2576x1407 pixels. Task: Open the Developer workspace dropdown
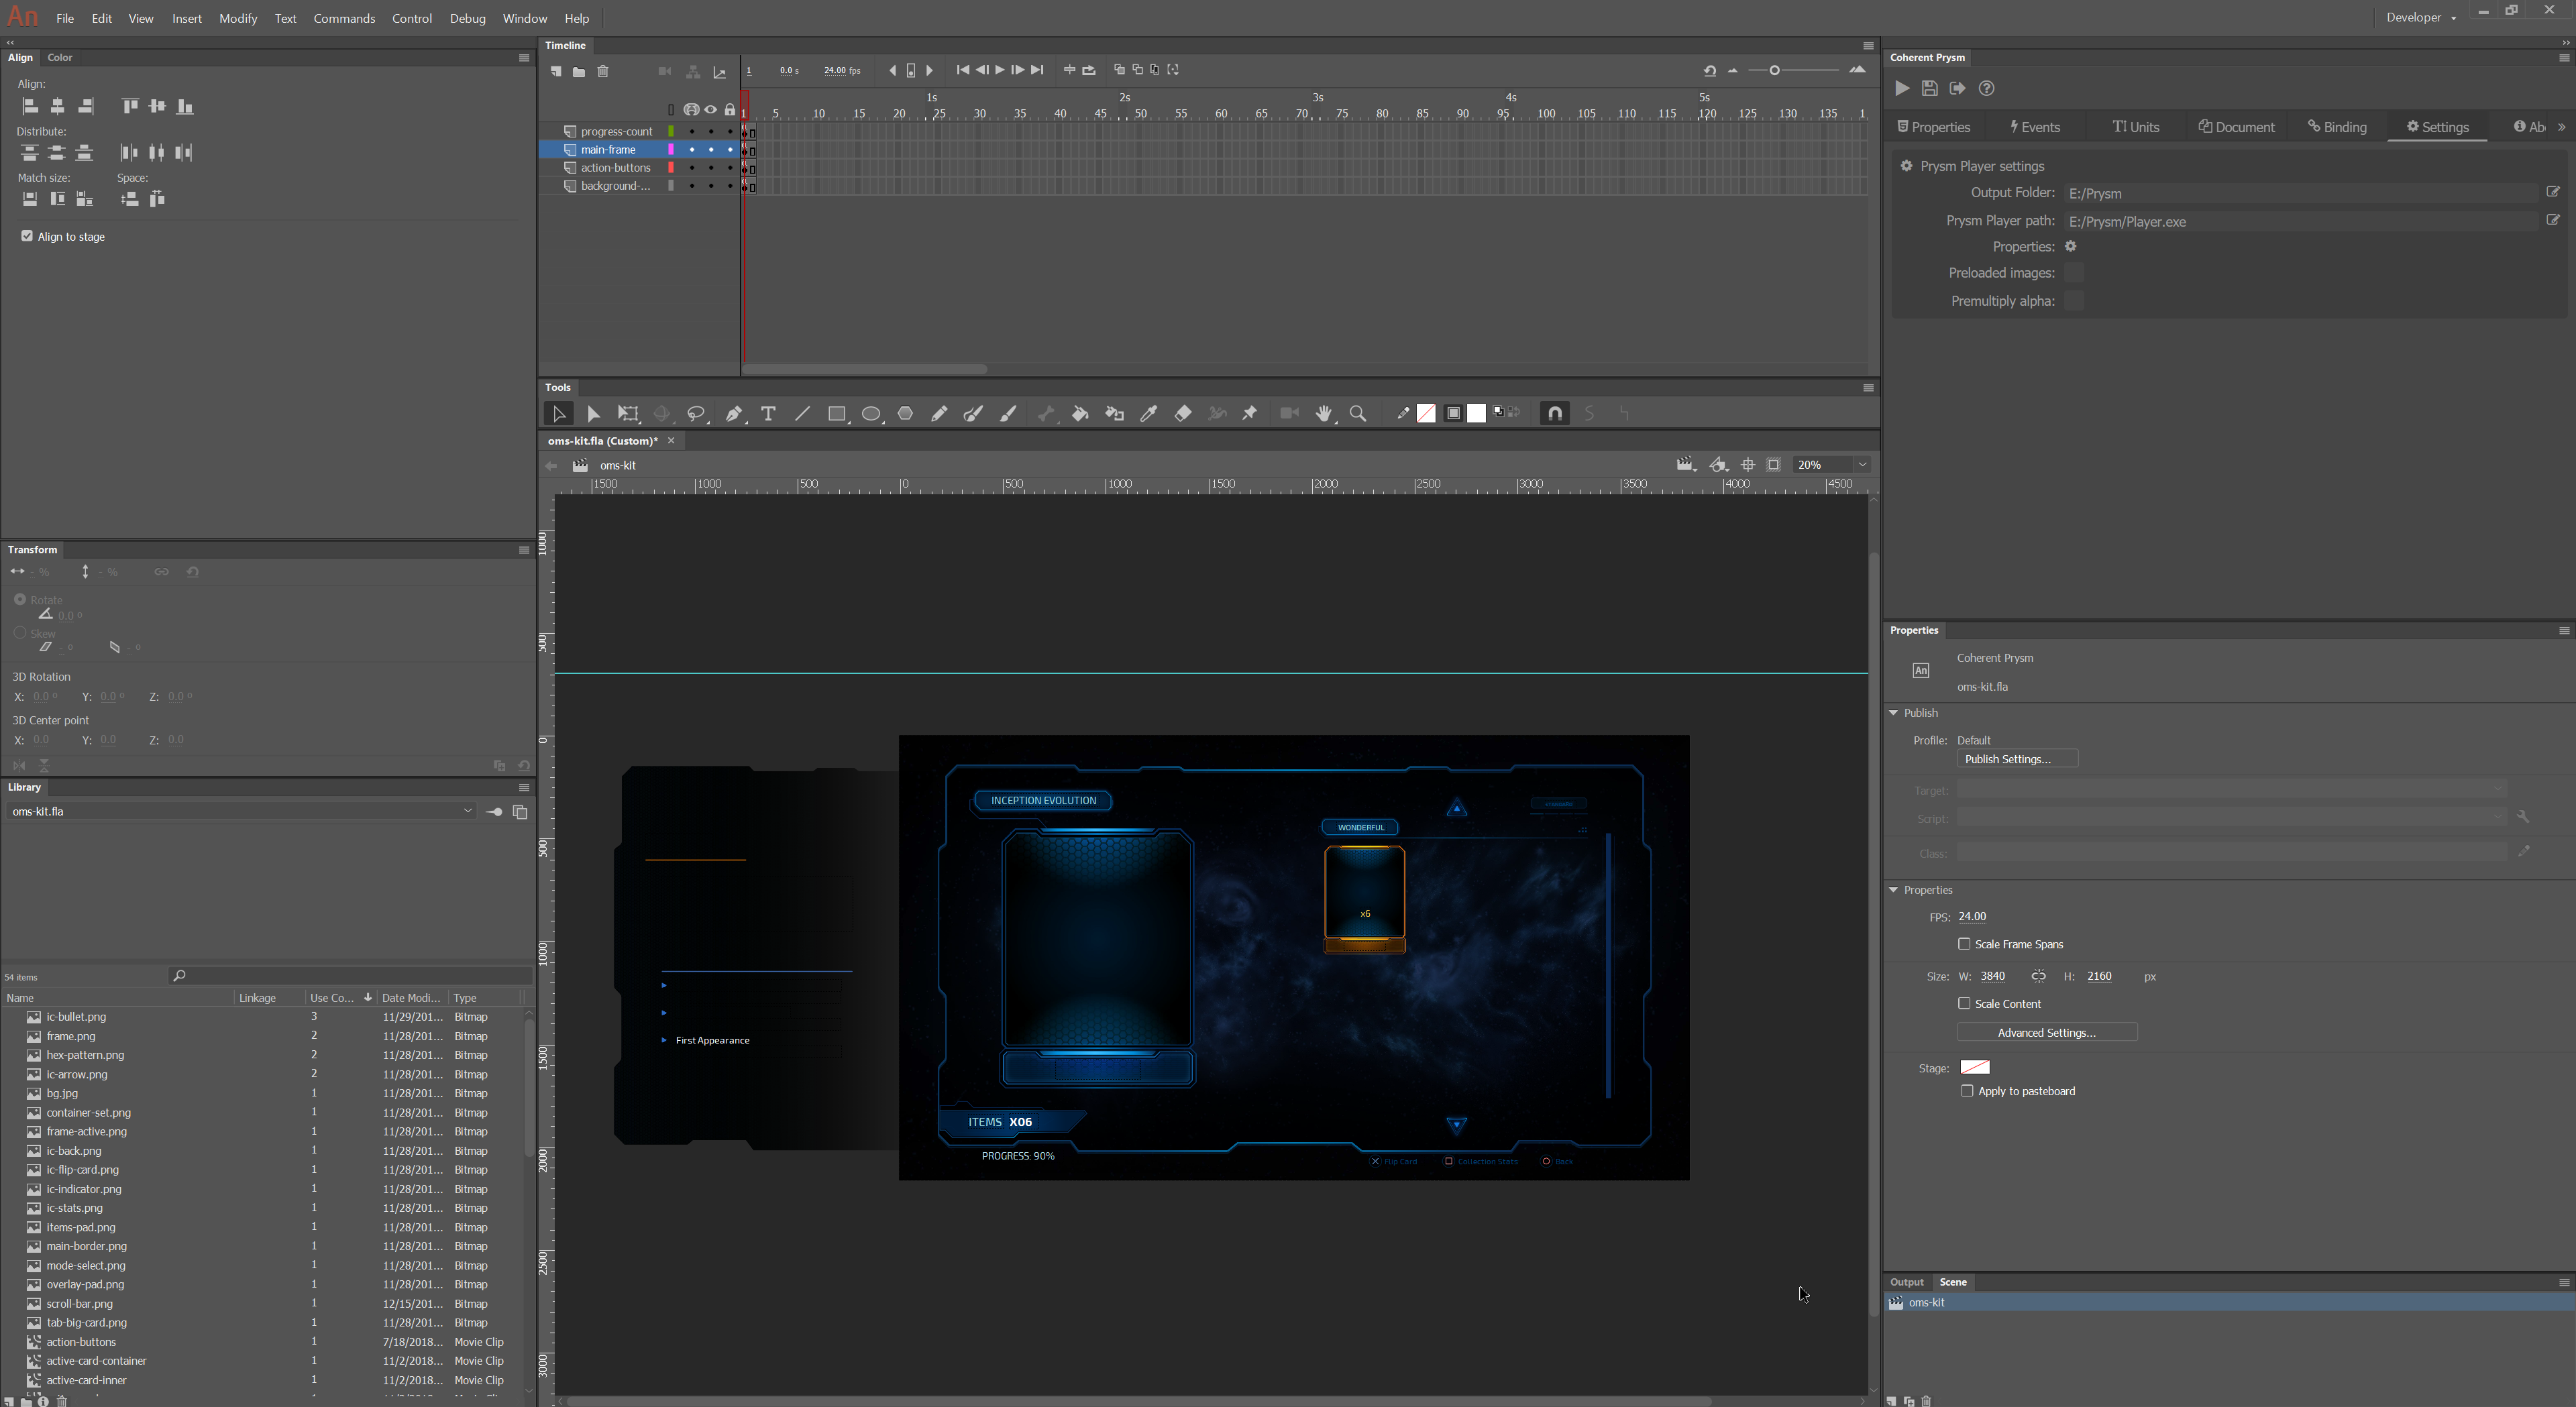tap(2421, 17)
